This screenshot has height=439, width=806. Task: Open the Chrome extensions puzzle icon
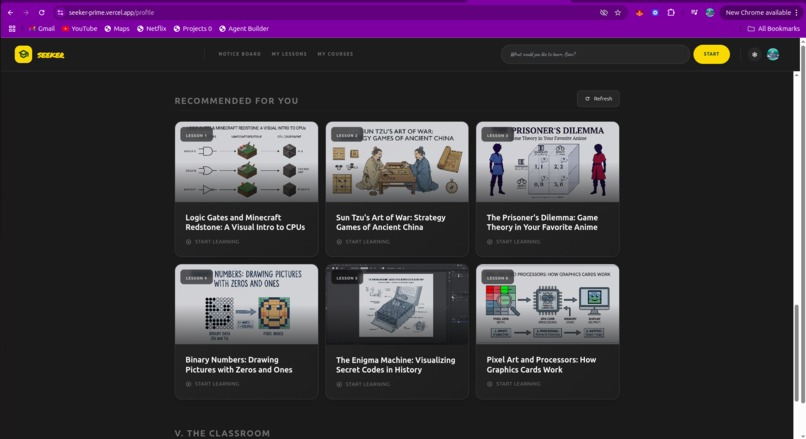671,12
